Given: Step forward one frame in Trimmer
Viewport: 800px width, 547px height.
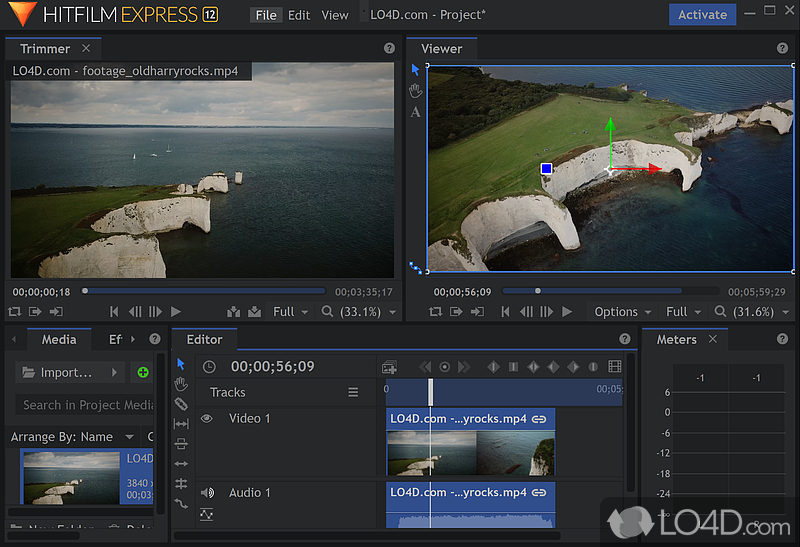Looking at the screenshot, I should pyautogui.click(x=155, y=312).
